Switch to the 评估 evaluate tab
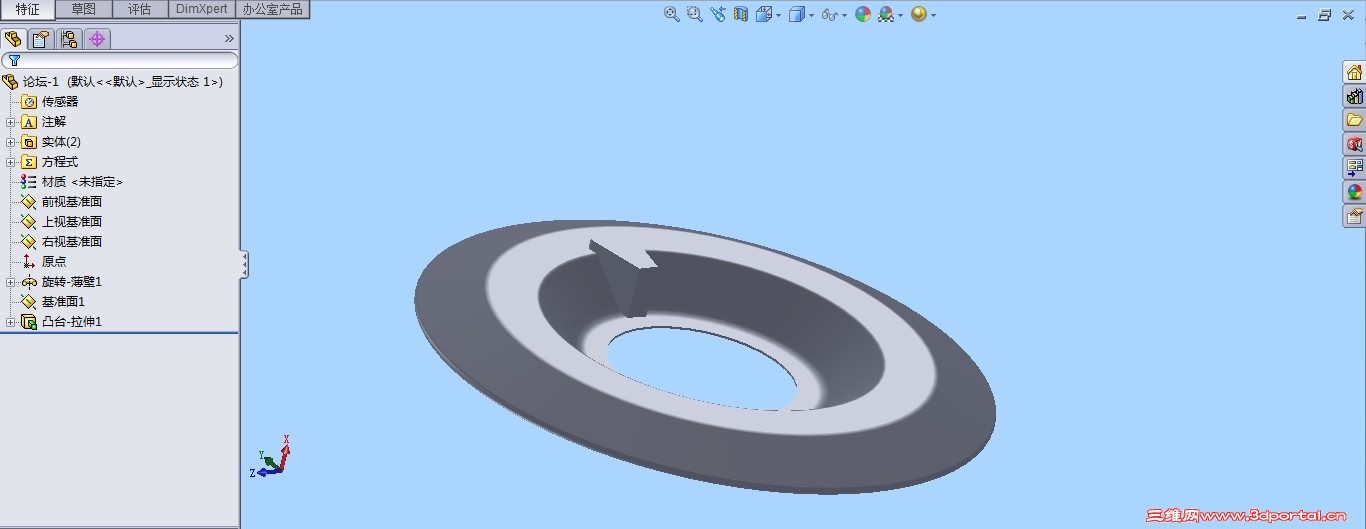 [x=139, y=9]
